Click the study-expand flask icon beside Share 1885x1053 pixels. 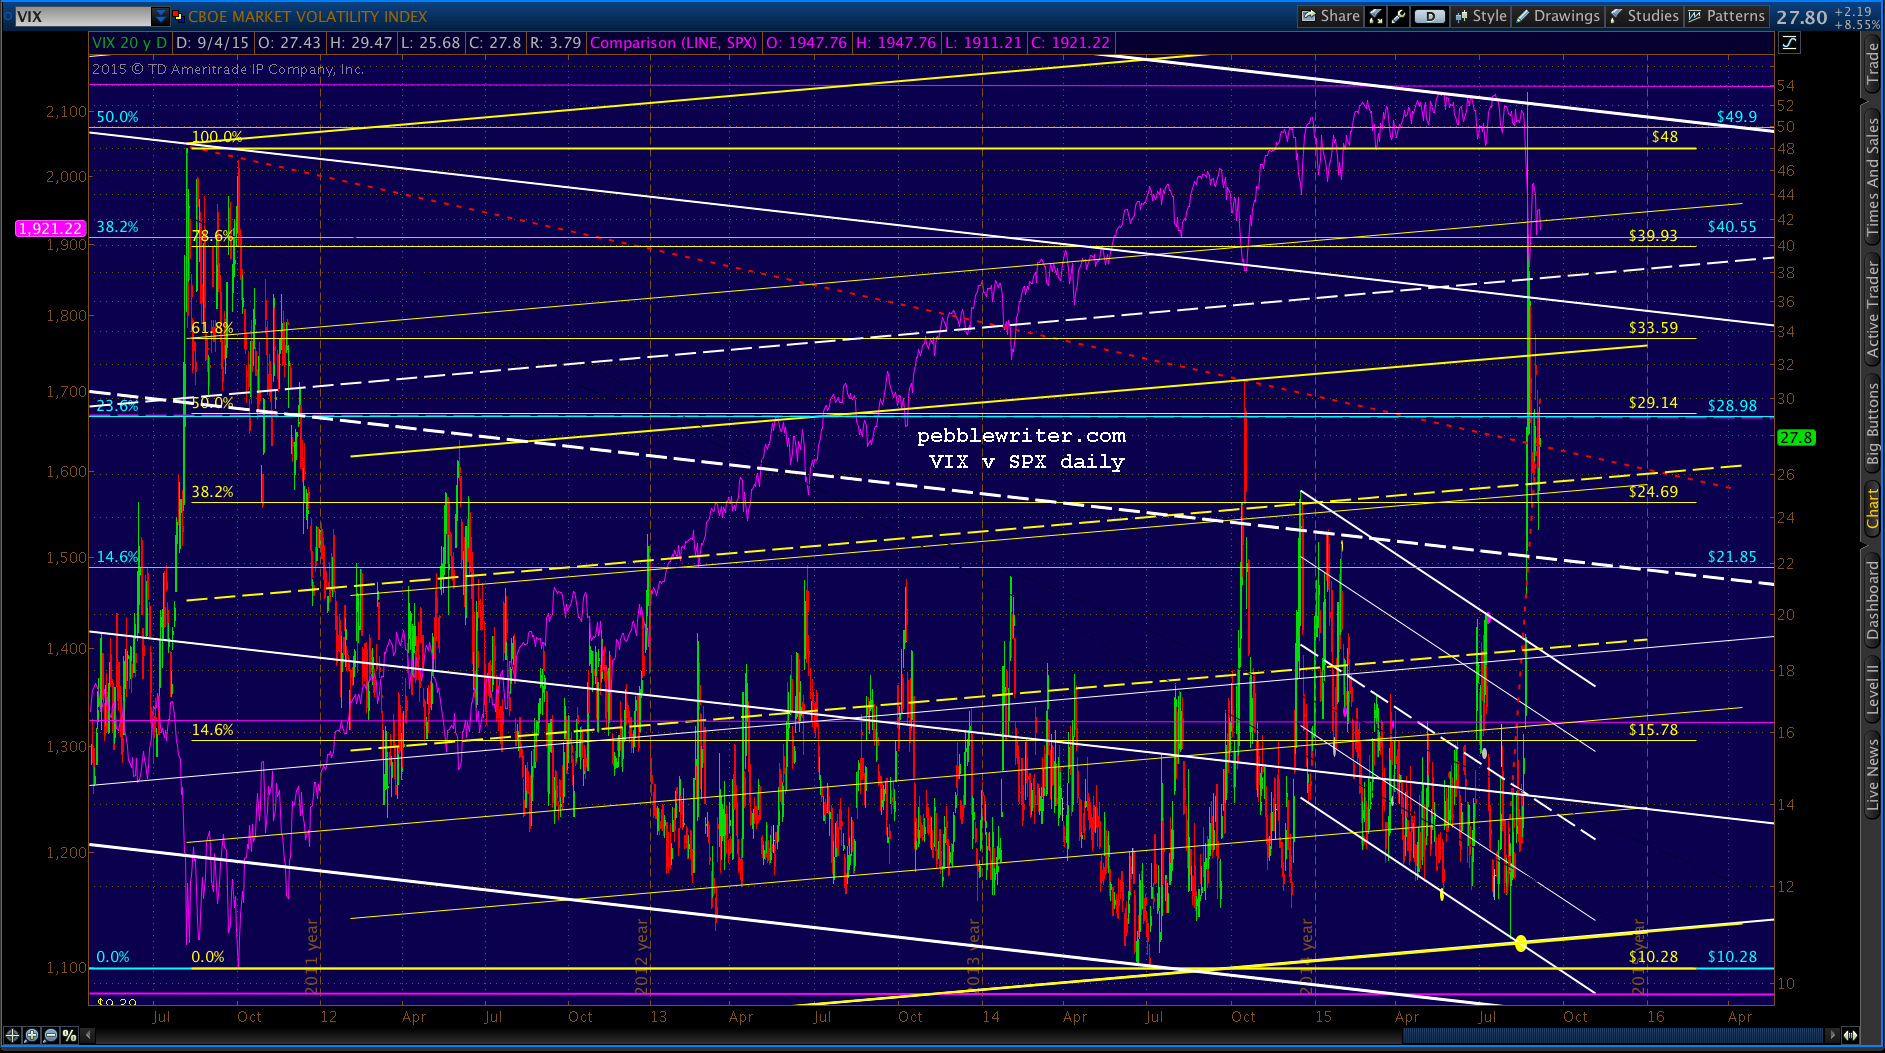point(1377,16)
